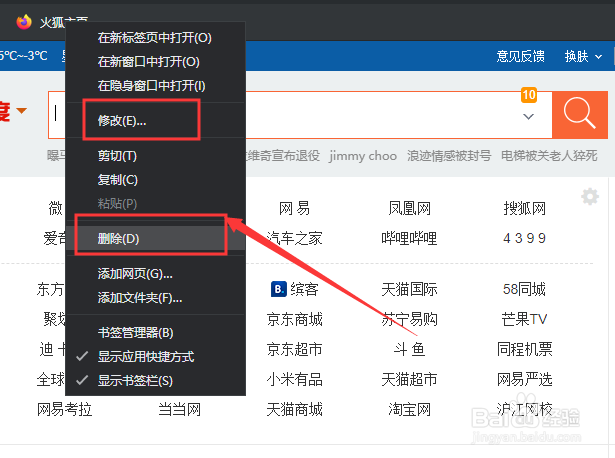Open the 芒果TV site link
This screenshot has height=458, width=615.
(x=524, y=319)
